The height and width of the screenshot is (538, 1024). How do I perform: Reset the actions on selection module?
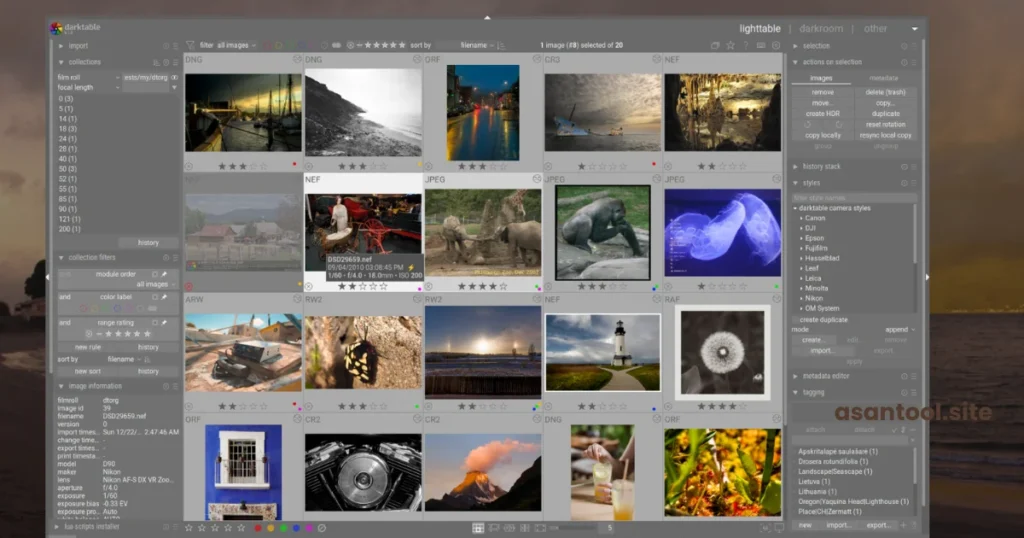(x=904, y=63)
